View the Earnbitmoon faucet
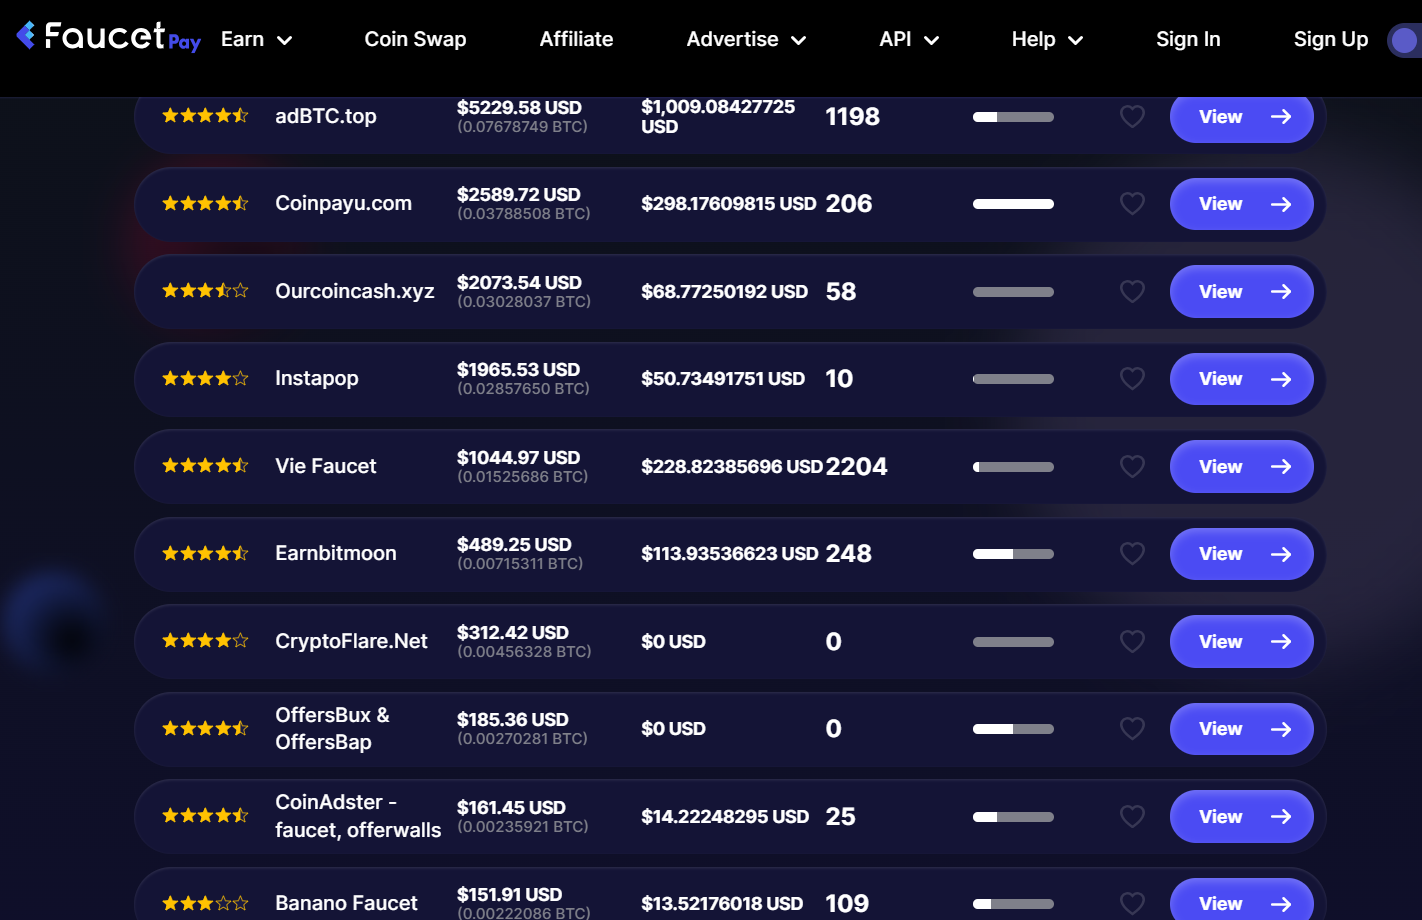This screenshot has height=920, width=1422. [x=1242, y=554]
